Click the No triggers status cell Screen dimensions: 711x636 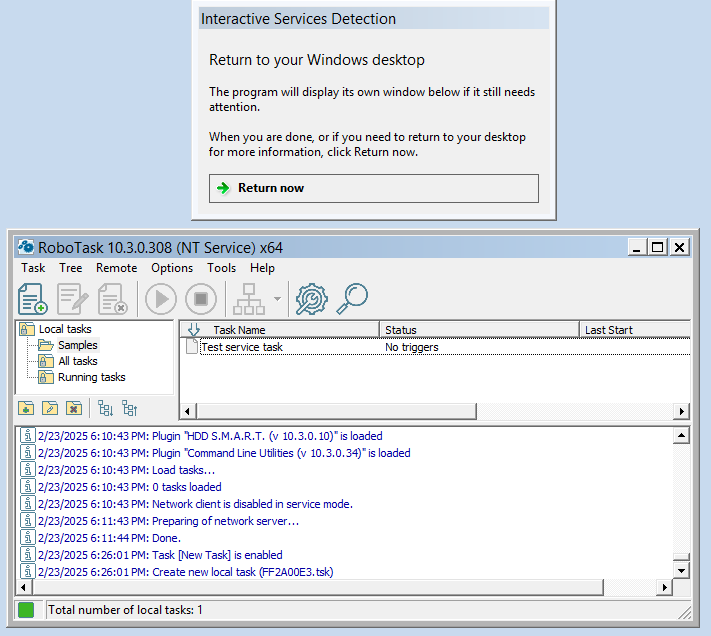pos(412,347)
